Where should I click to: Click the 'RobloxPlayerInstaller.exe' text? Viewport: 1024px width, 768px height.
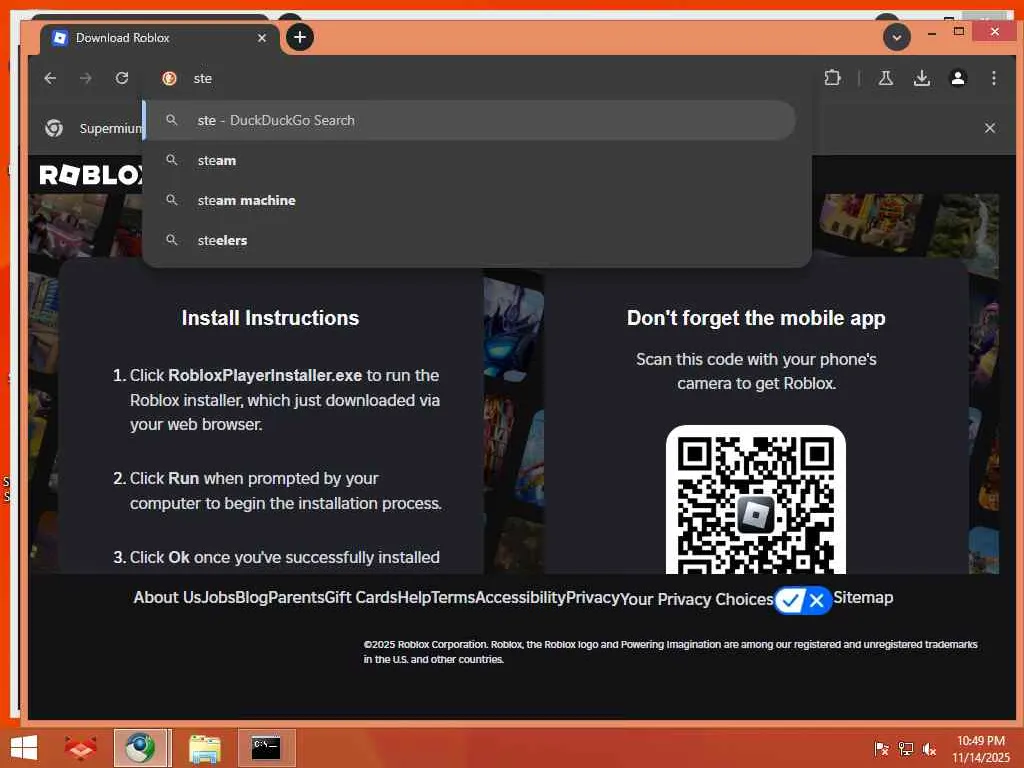pyautogui.click(x=265, y=376)
